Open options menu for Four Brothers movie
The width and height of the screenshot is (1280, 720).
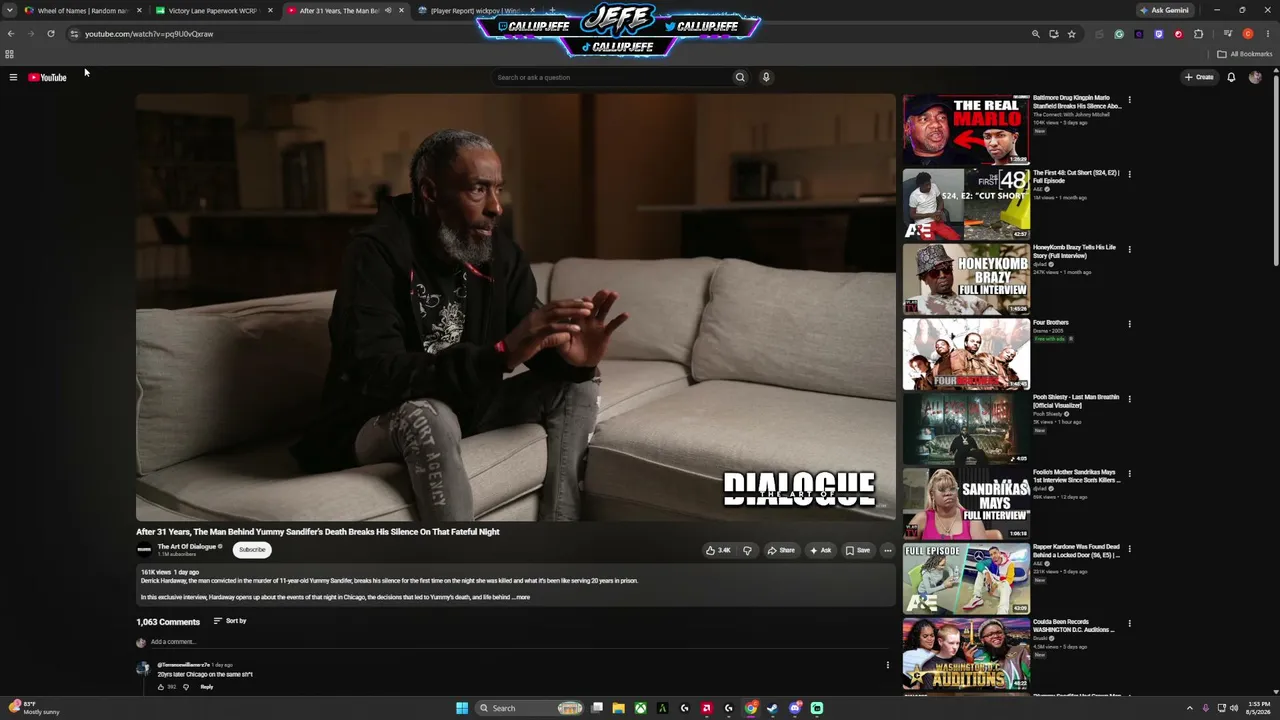pyautogui.click(x=1129, y=324)
